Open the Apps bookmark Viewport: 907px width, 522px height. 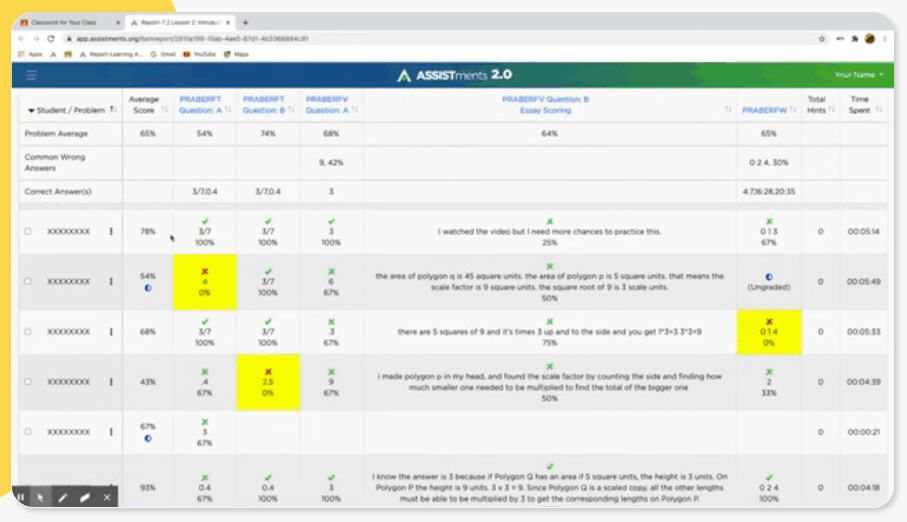click(x=31, y=54)
